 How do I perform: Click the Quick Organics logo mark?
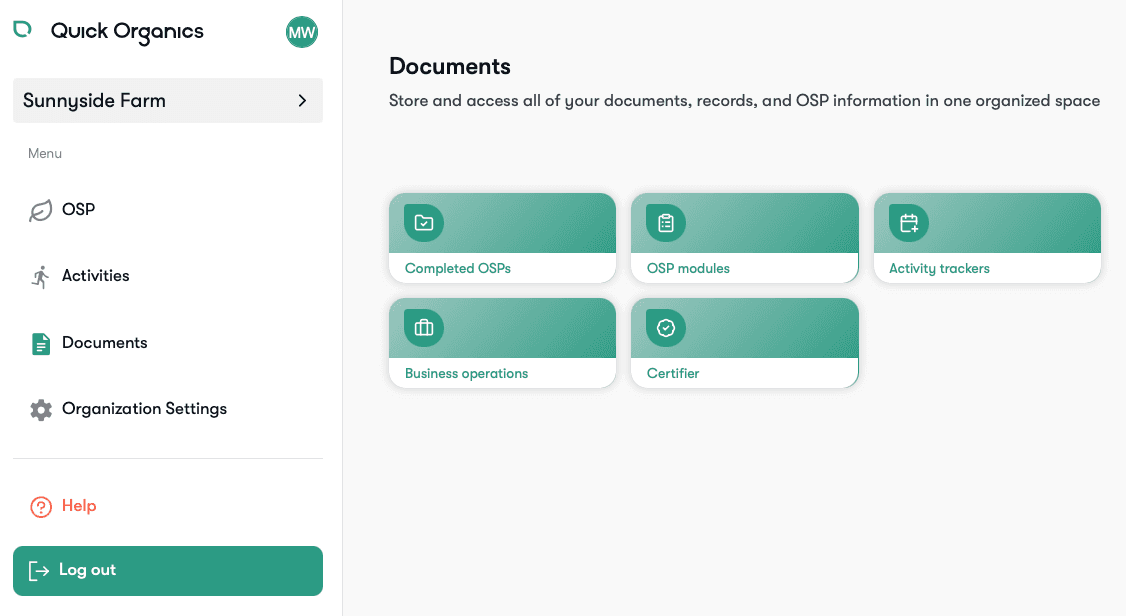[x=22, y=30]
